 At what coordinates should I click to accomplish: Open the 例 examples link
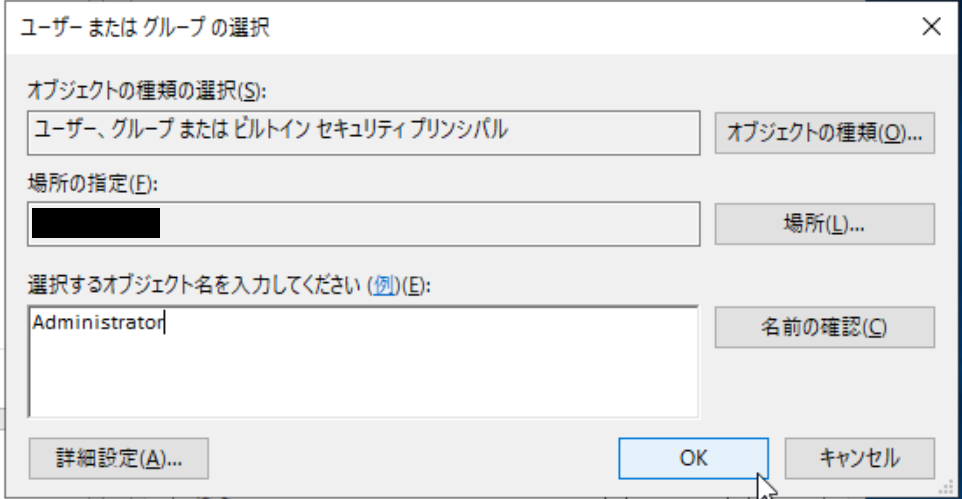[x=384, y=285]
